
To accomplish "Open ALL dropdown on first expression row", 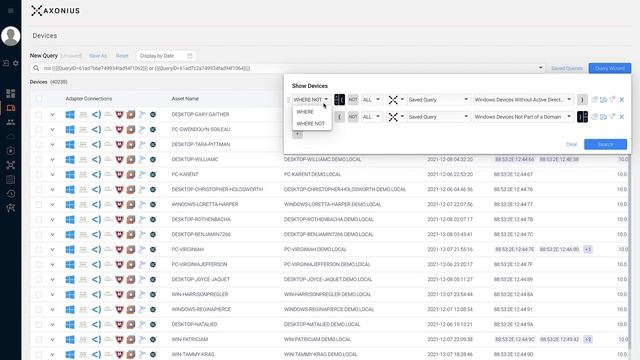I will (371, 100).
